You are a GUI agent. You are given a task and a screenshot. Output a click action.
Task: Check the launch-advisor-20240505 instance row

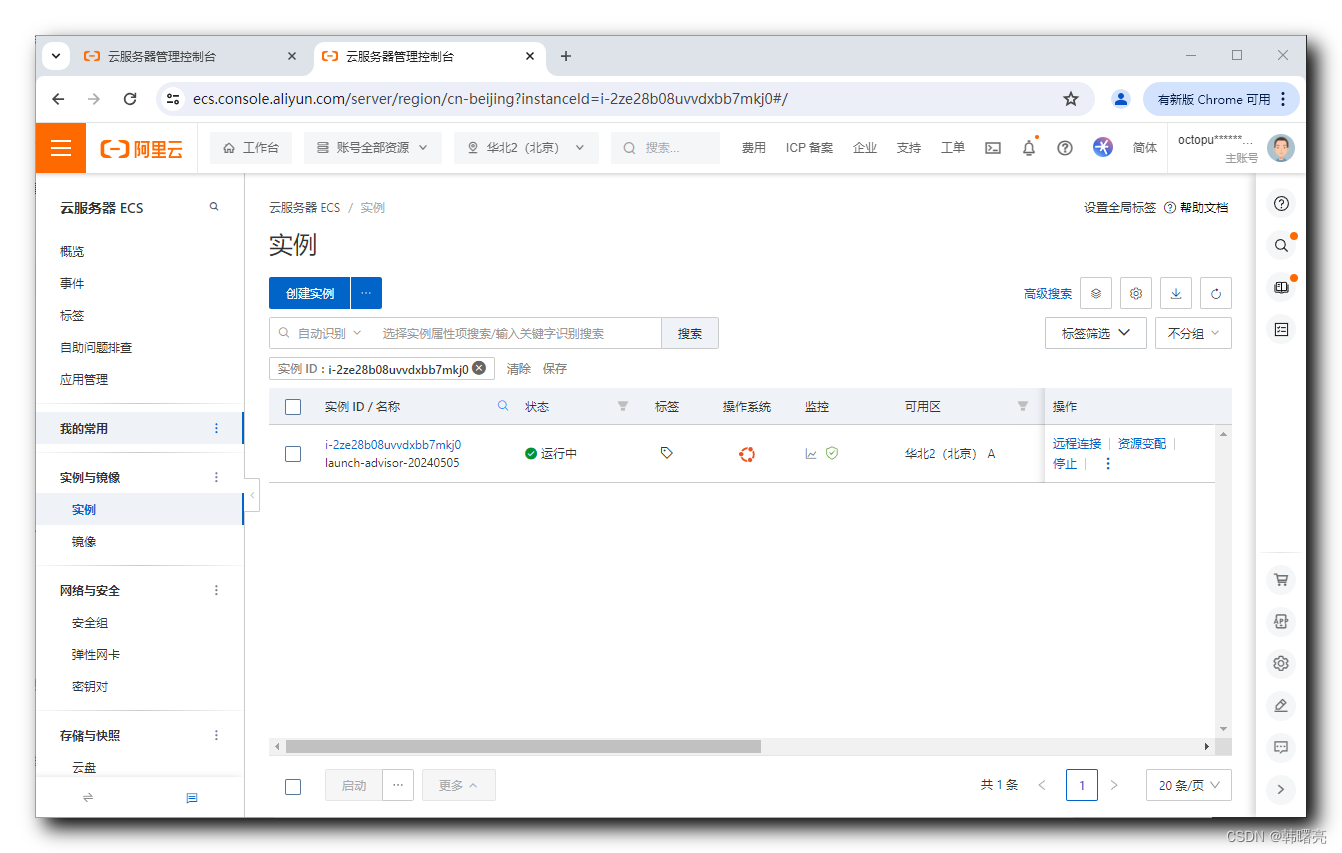tap(293, 454)
